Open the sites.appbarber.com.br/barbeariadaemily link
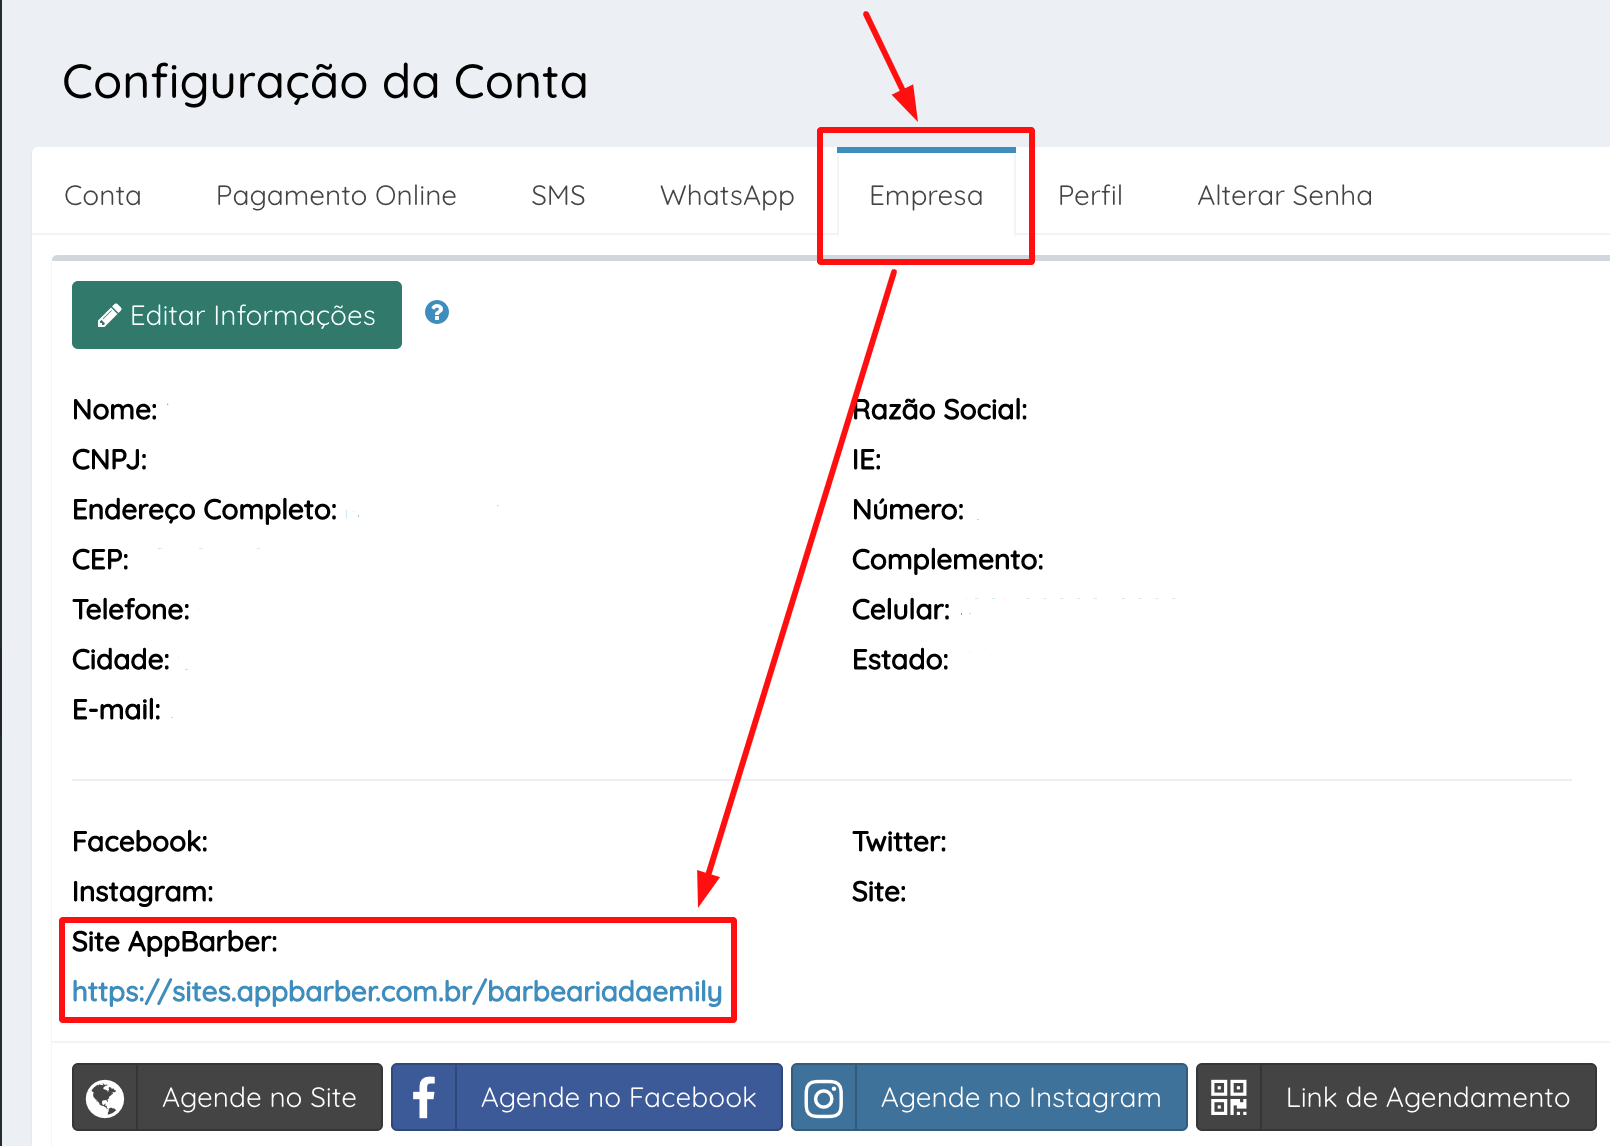The image size is (1610, 1146). click(x=397, y=992)
